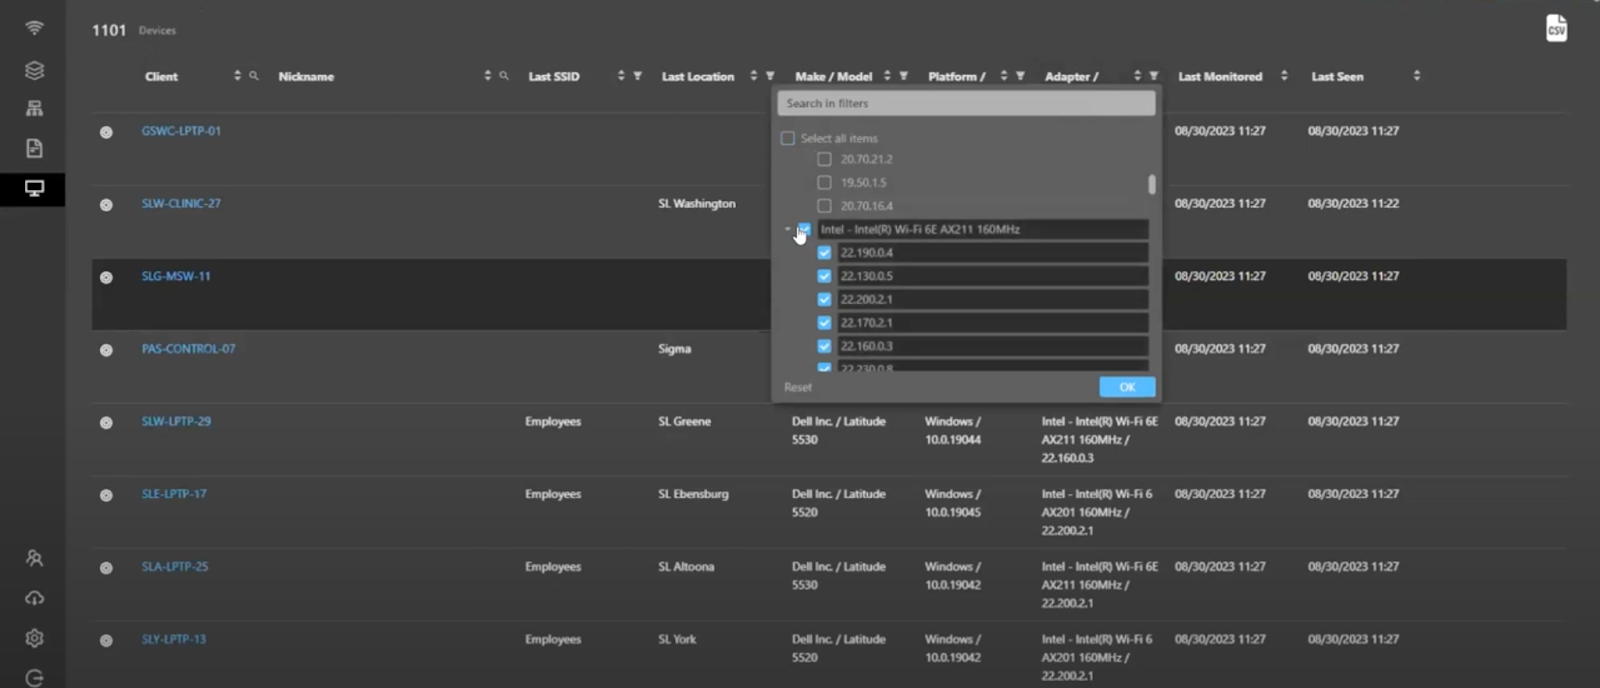Click the search icon in the Client column
1600x688 pixels.
click(x=254, y=76)
